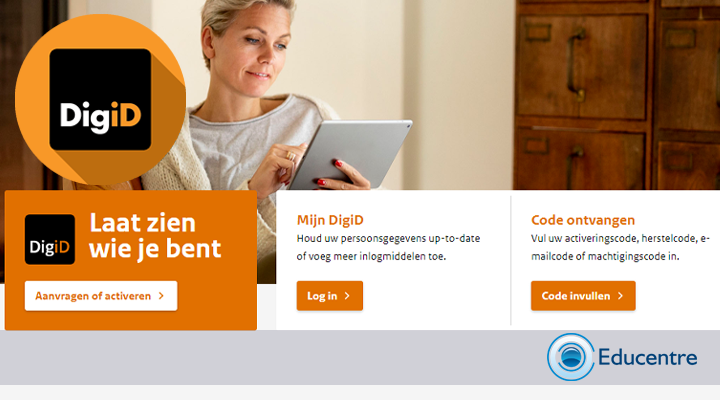Viewport: 720px width, 400px height.
Task: Click the Mijn DigiD description text
Action: pyautogui.click(x=388, y=248)
